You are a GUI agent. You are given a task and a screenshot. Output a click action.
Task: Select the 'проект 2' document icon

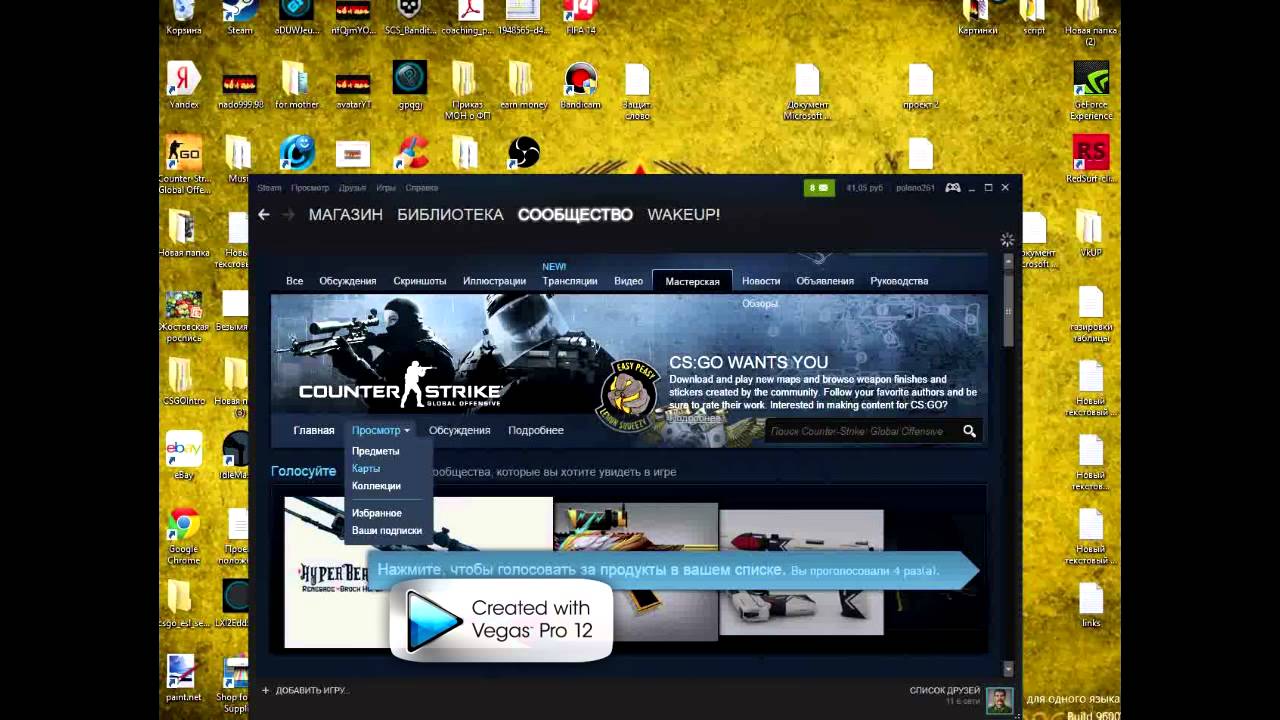[920, 85]
